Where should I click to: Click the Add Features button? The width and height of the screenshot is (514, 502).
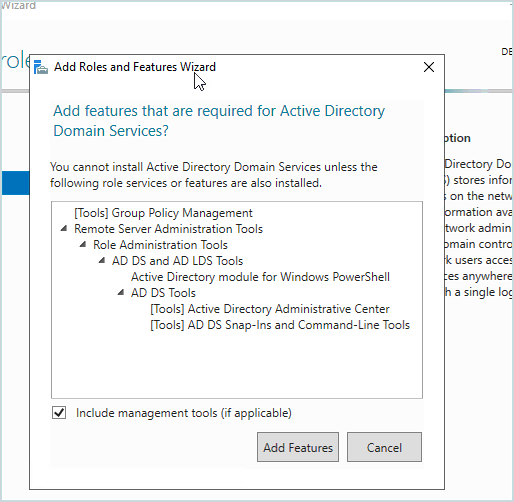[298, 447]
